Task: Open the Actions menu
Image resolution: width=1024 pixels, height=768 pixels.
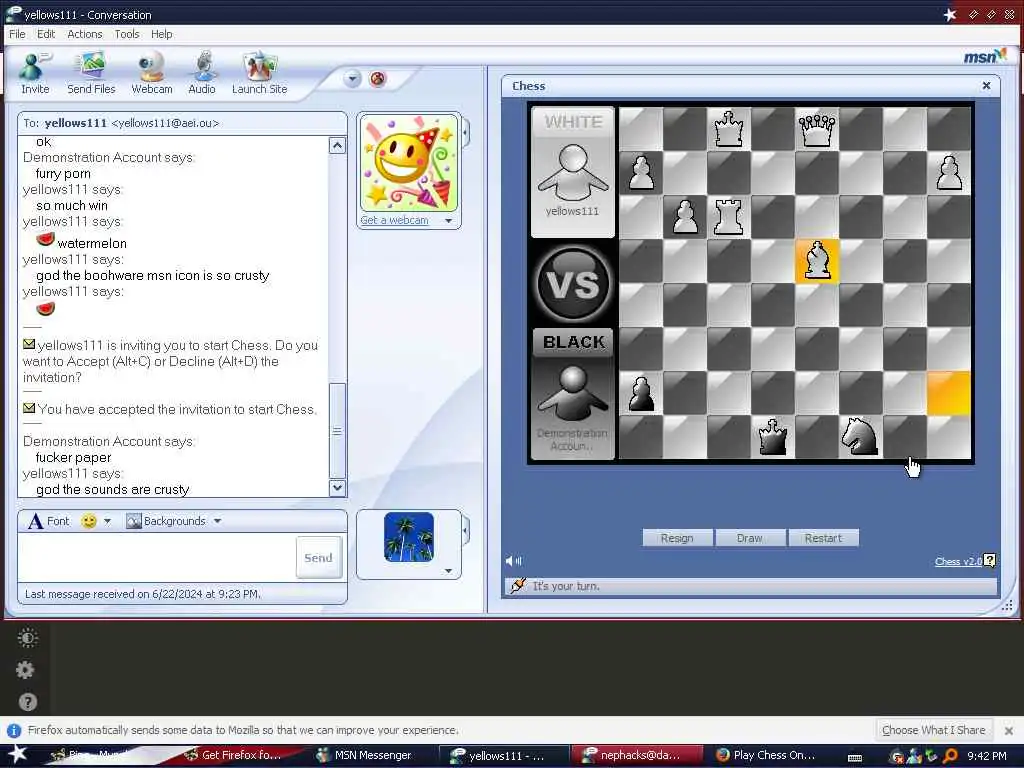Action: click(x=85, y=34)
